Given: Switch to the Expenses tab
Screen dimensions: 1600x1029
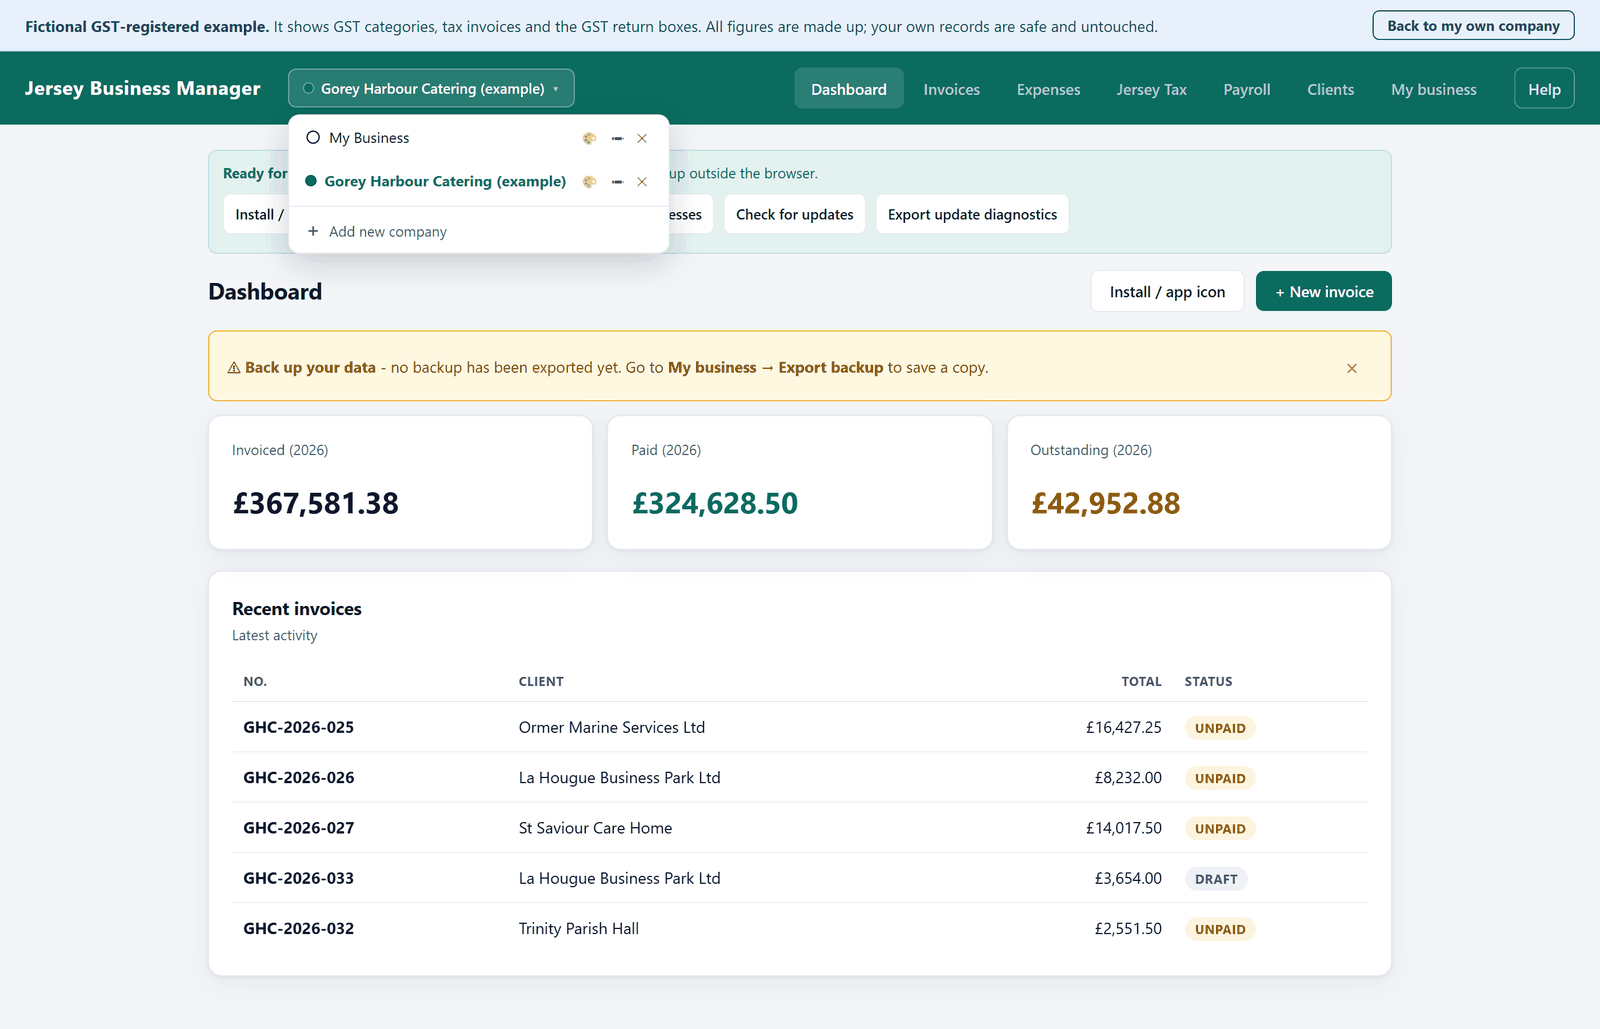Looking at the screenshot, I should pos(1048,89).
